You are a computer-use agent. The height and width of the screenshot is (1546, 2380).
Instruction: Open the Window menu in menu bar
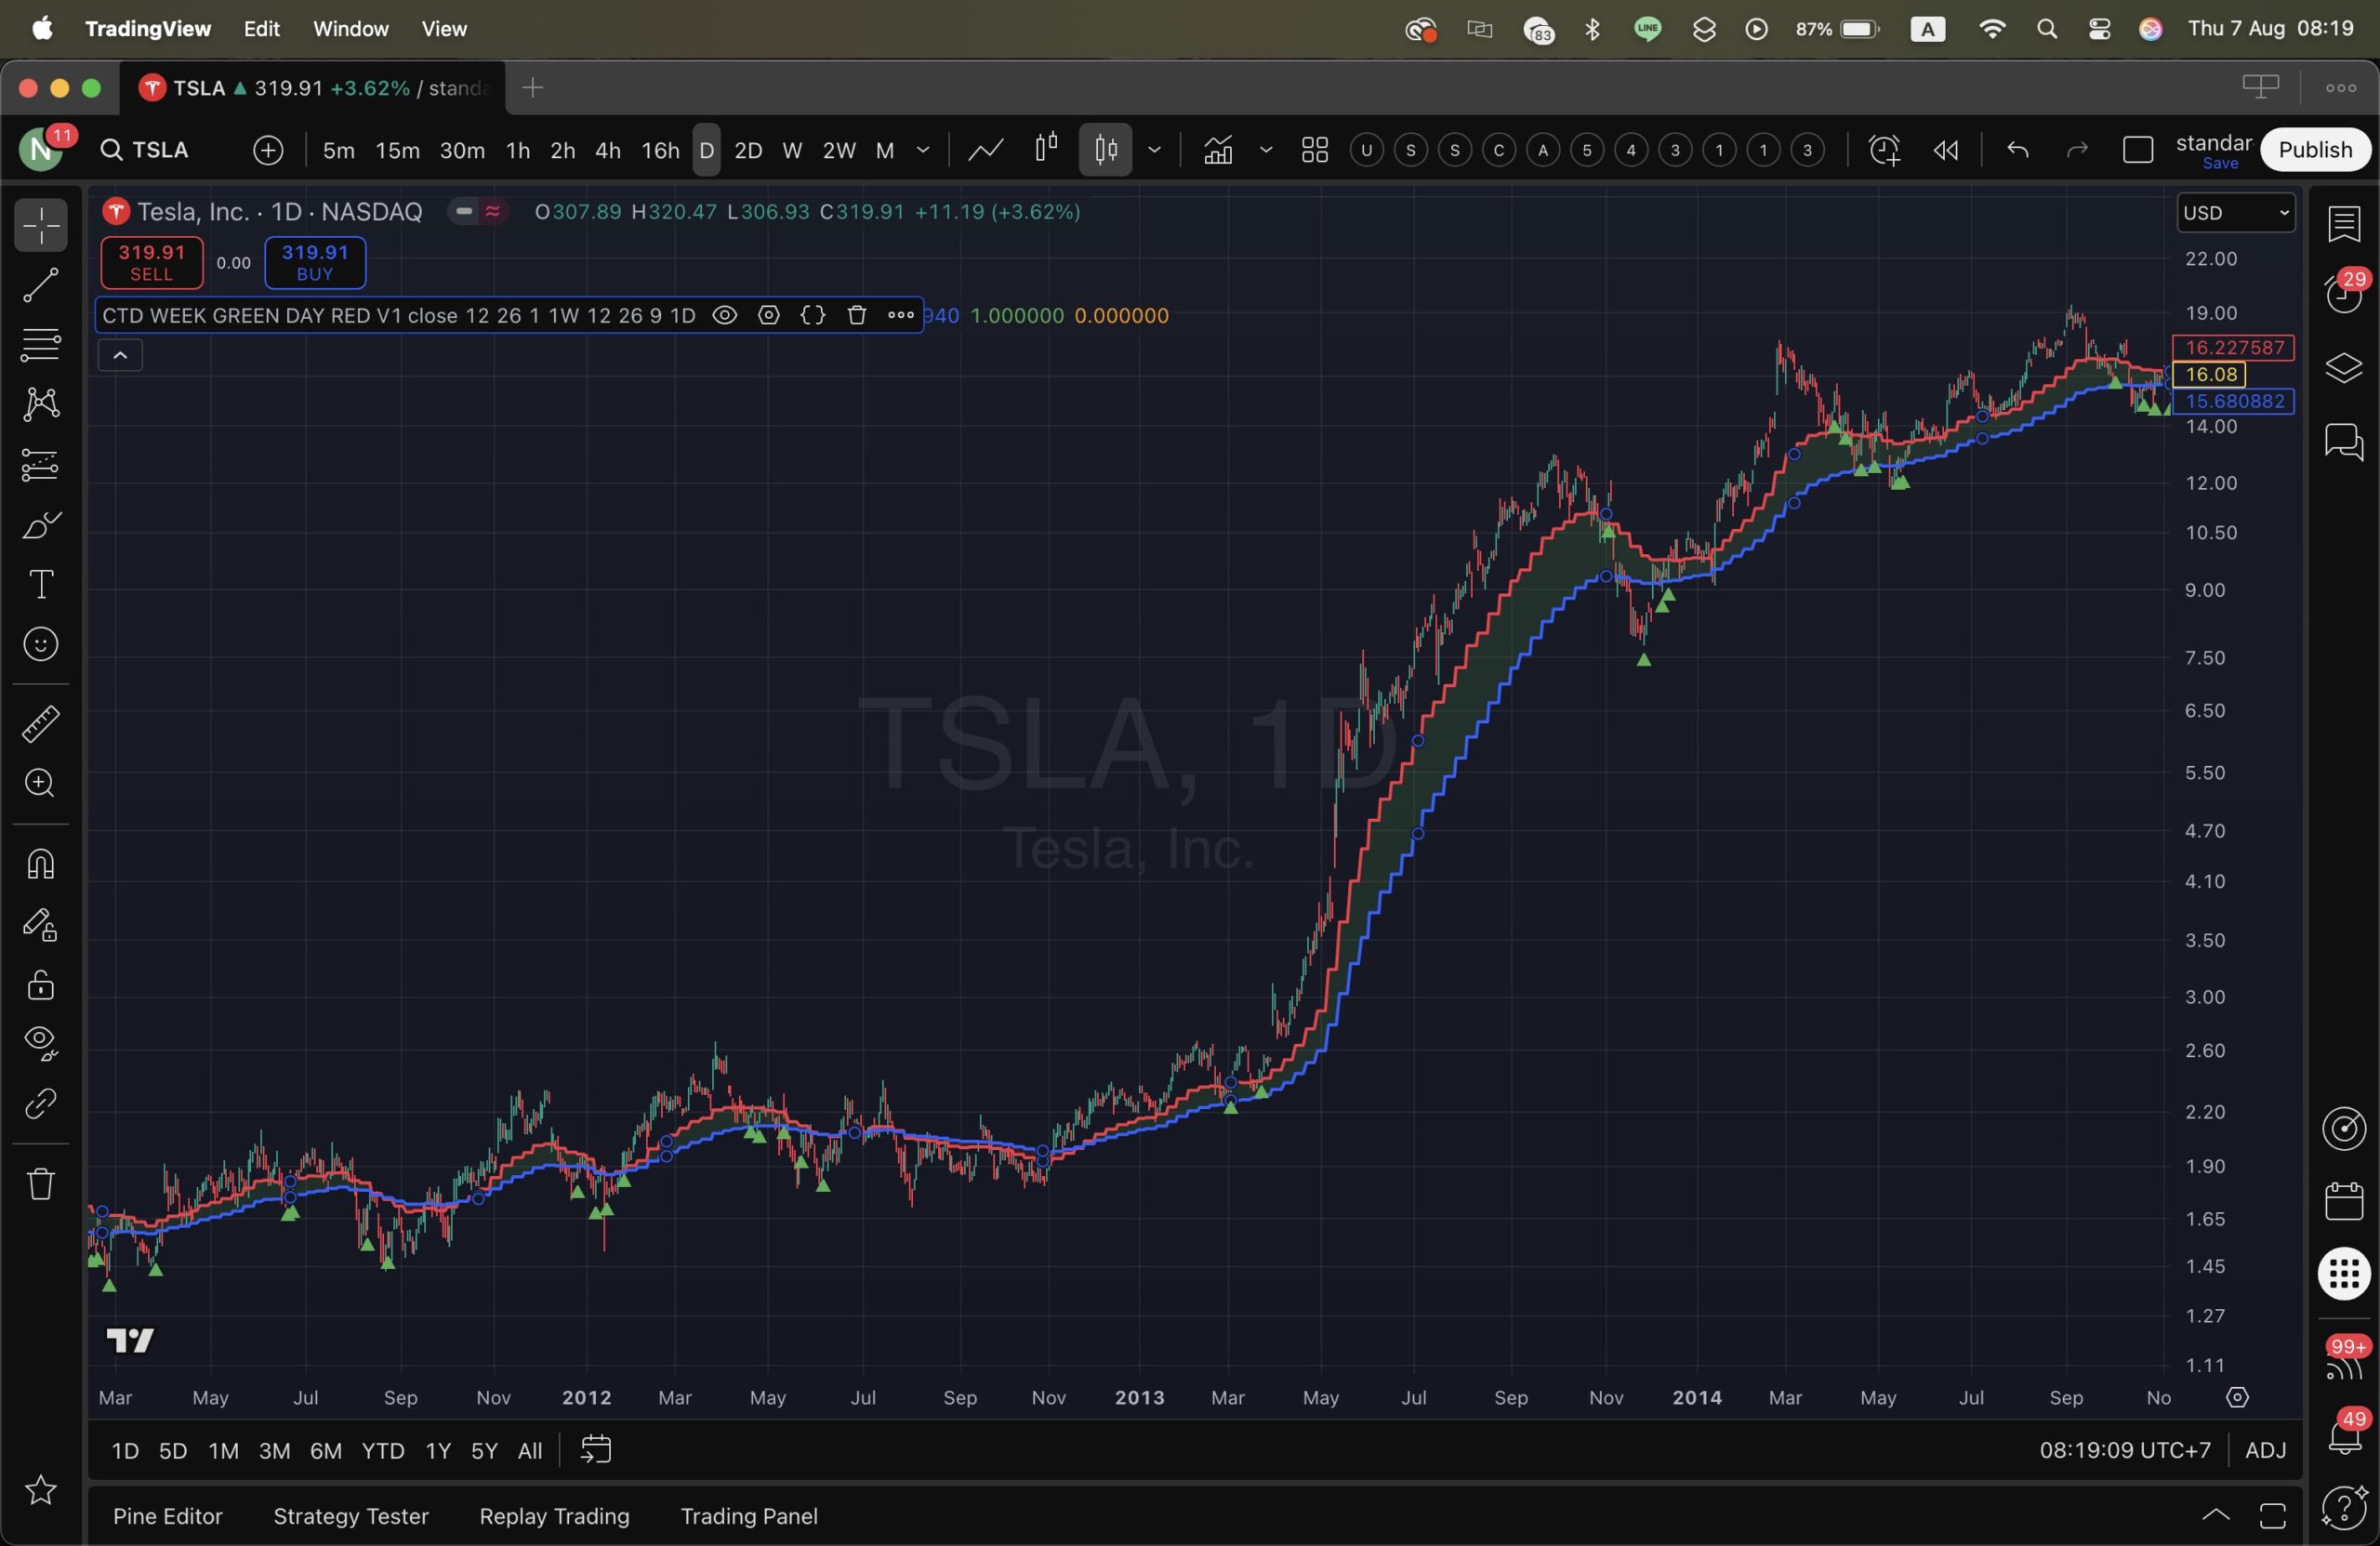pos(350,29)
